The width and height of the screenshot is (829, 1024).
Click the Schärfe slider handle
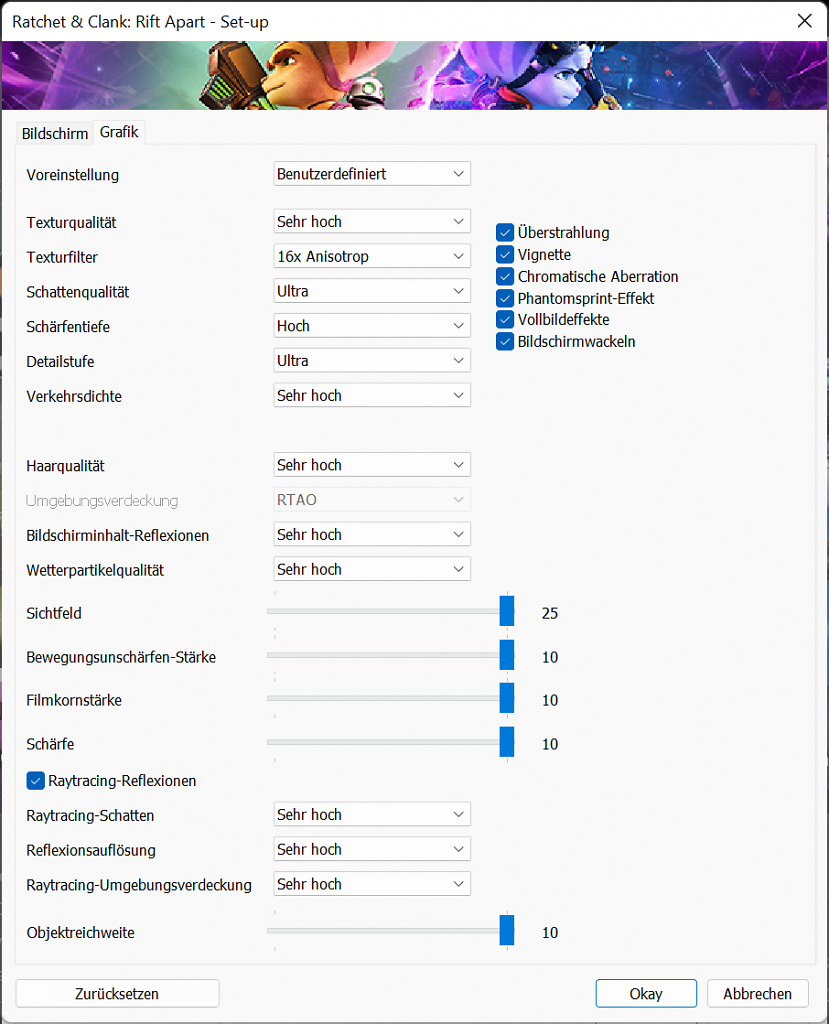pos(507,741)
